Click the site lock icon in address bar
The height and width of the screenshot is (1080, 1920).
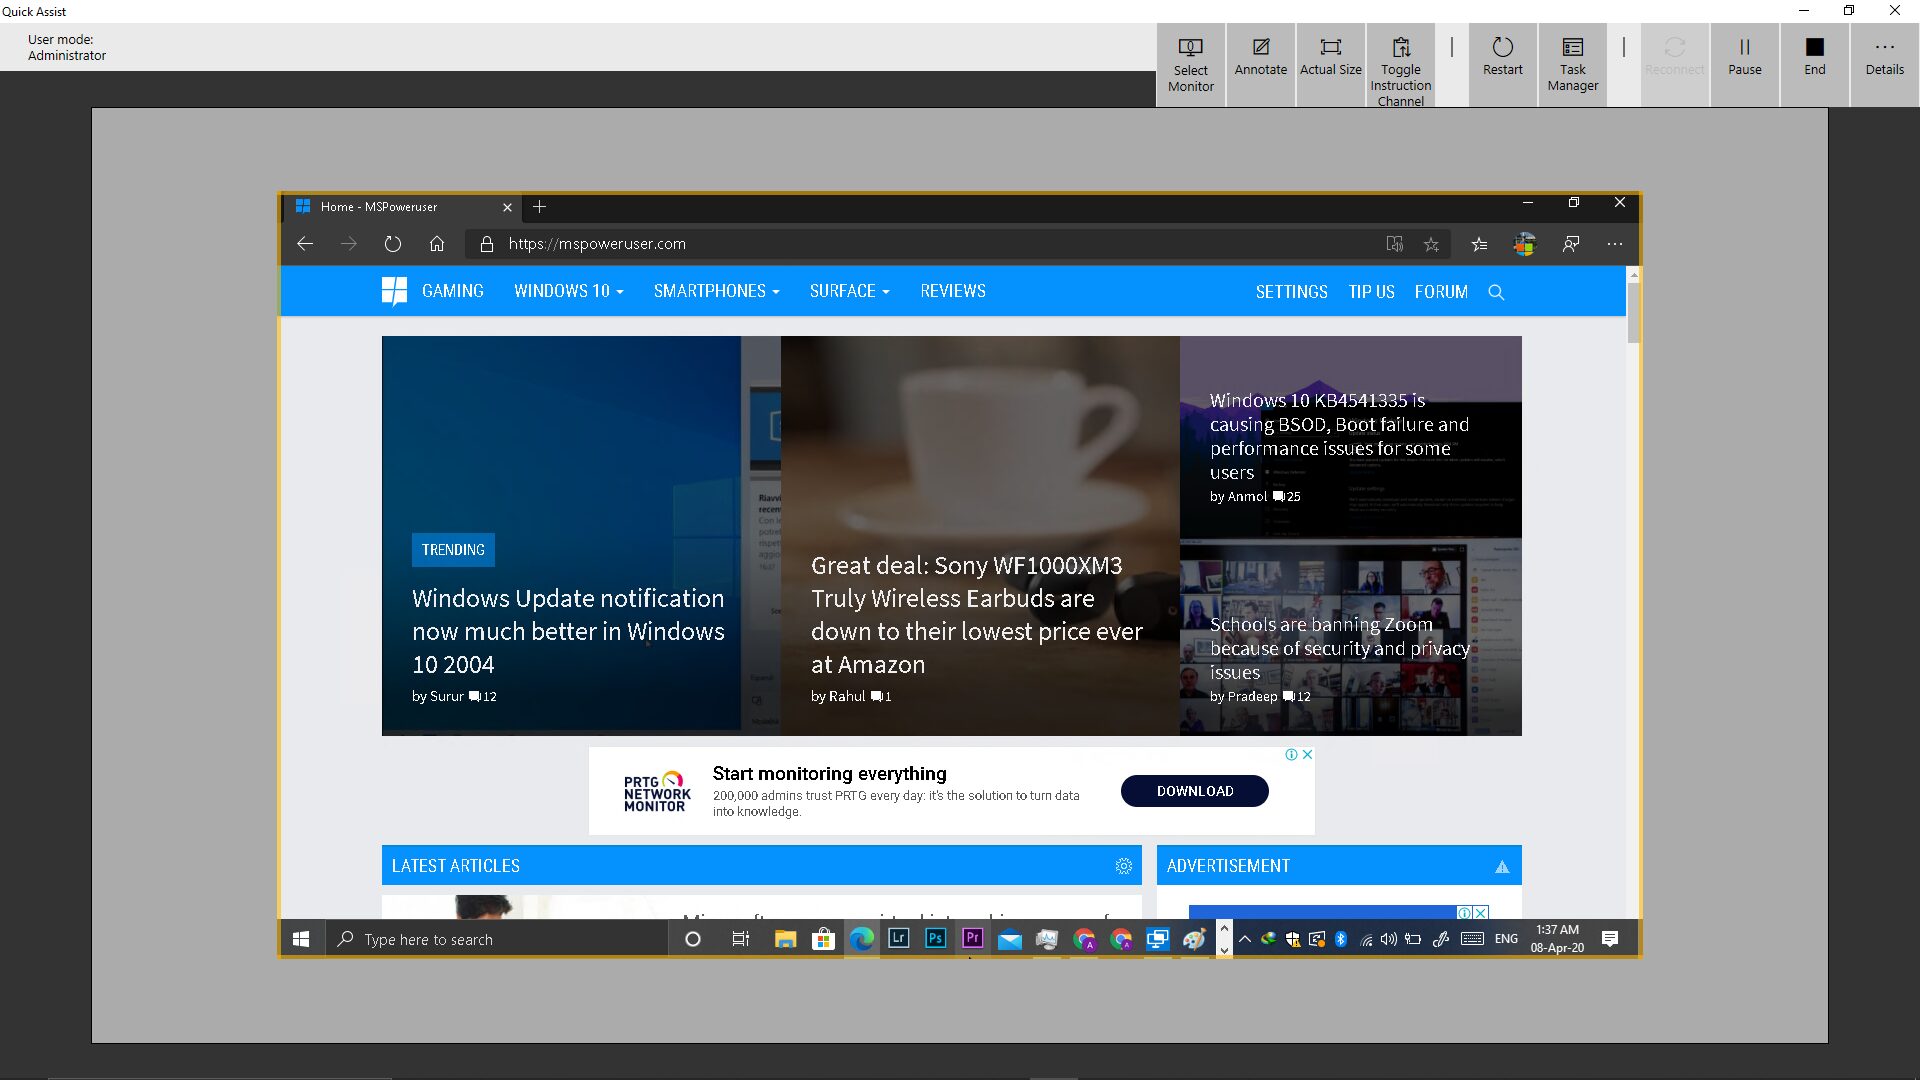pyautogui.click(x=487, y=244)
